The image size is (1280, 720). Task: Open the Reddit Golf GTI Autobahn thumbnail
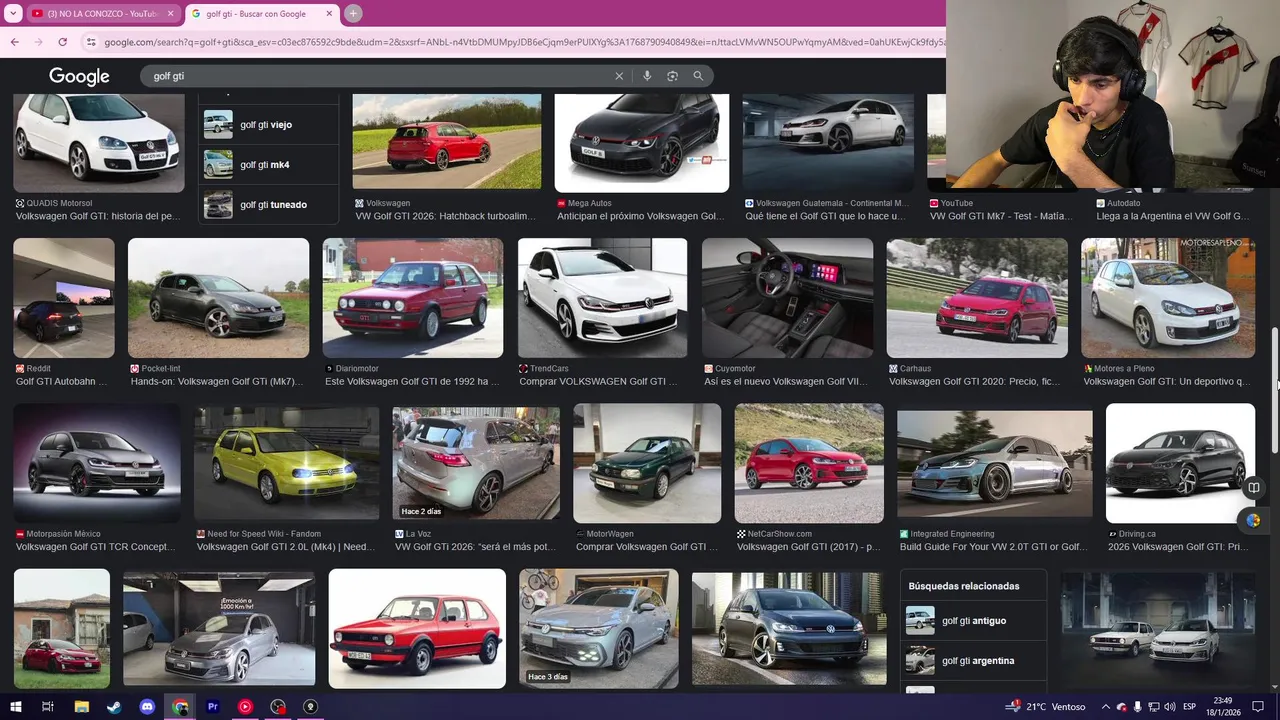[64, 298]
